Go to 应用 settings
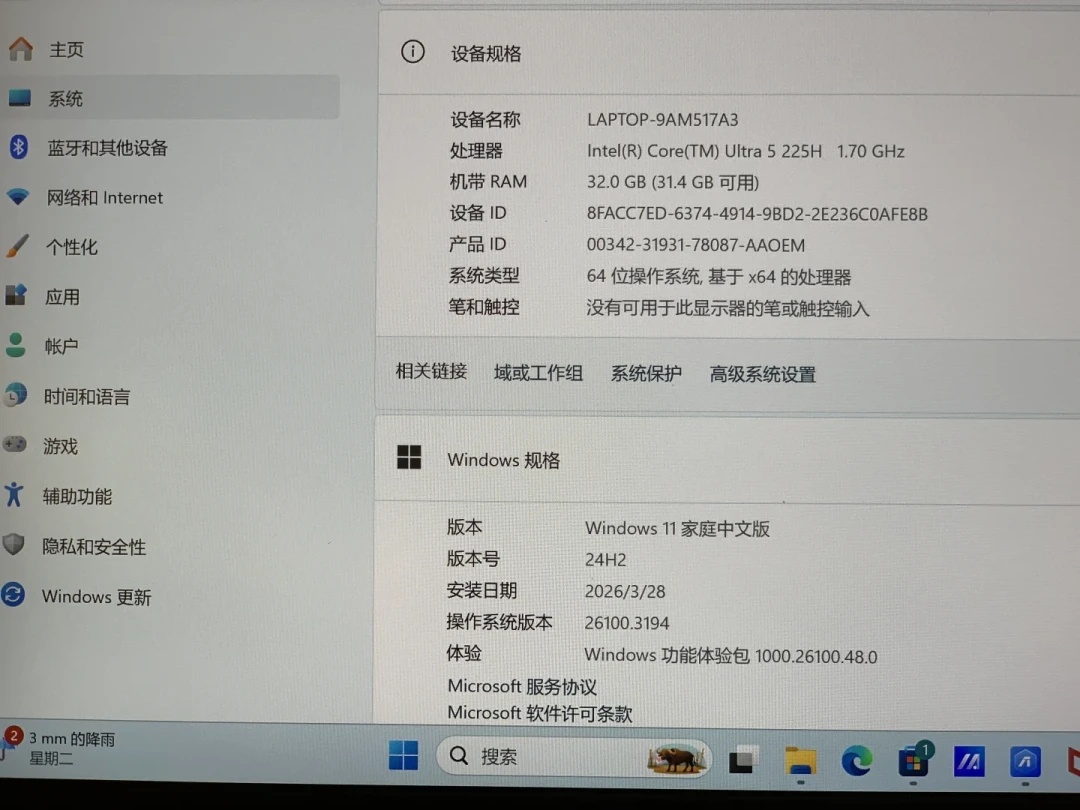 (x=63, y=297)
